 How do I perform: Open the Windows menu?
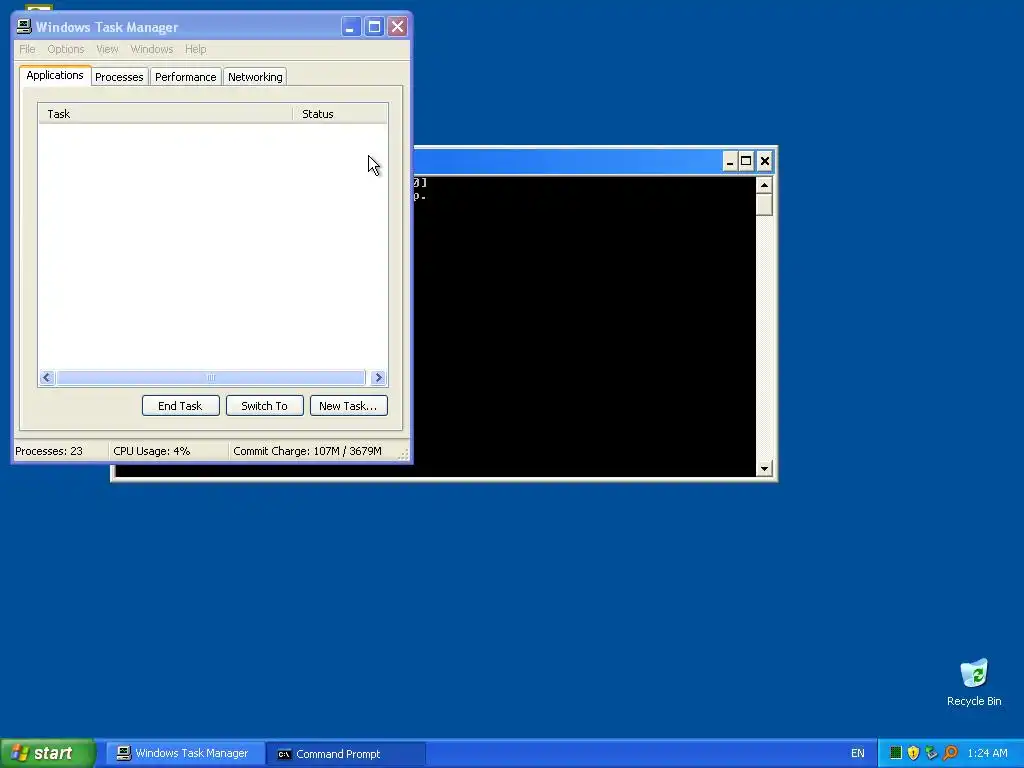[x=152, y=49]
